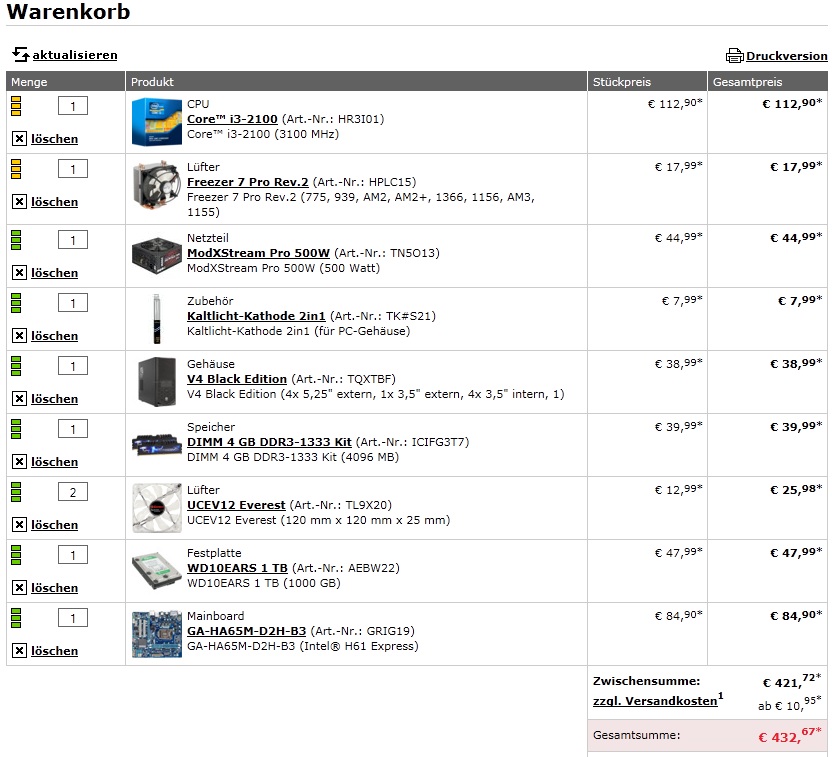Screen dimensions: 832x757
Task: Click löschen link for V4 Black Edition
Action: coord(54,399)
